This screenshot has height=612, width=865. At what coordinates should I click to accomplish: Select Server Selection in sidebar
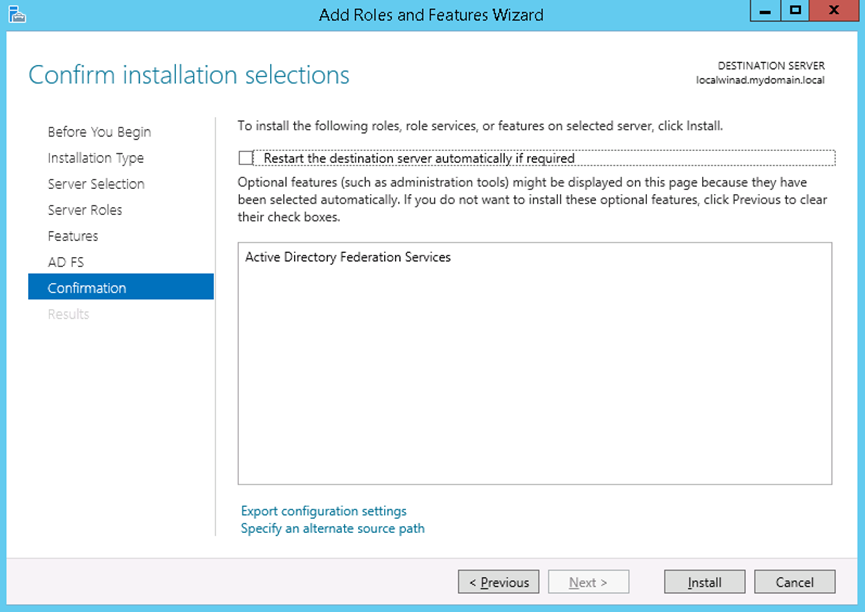[96, 184]
